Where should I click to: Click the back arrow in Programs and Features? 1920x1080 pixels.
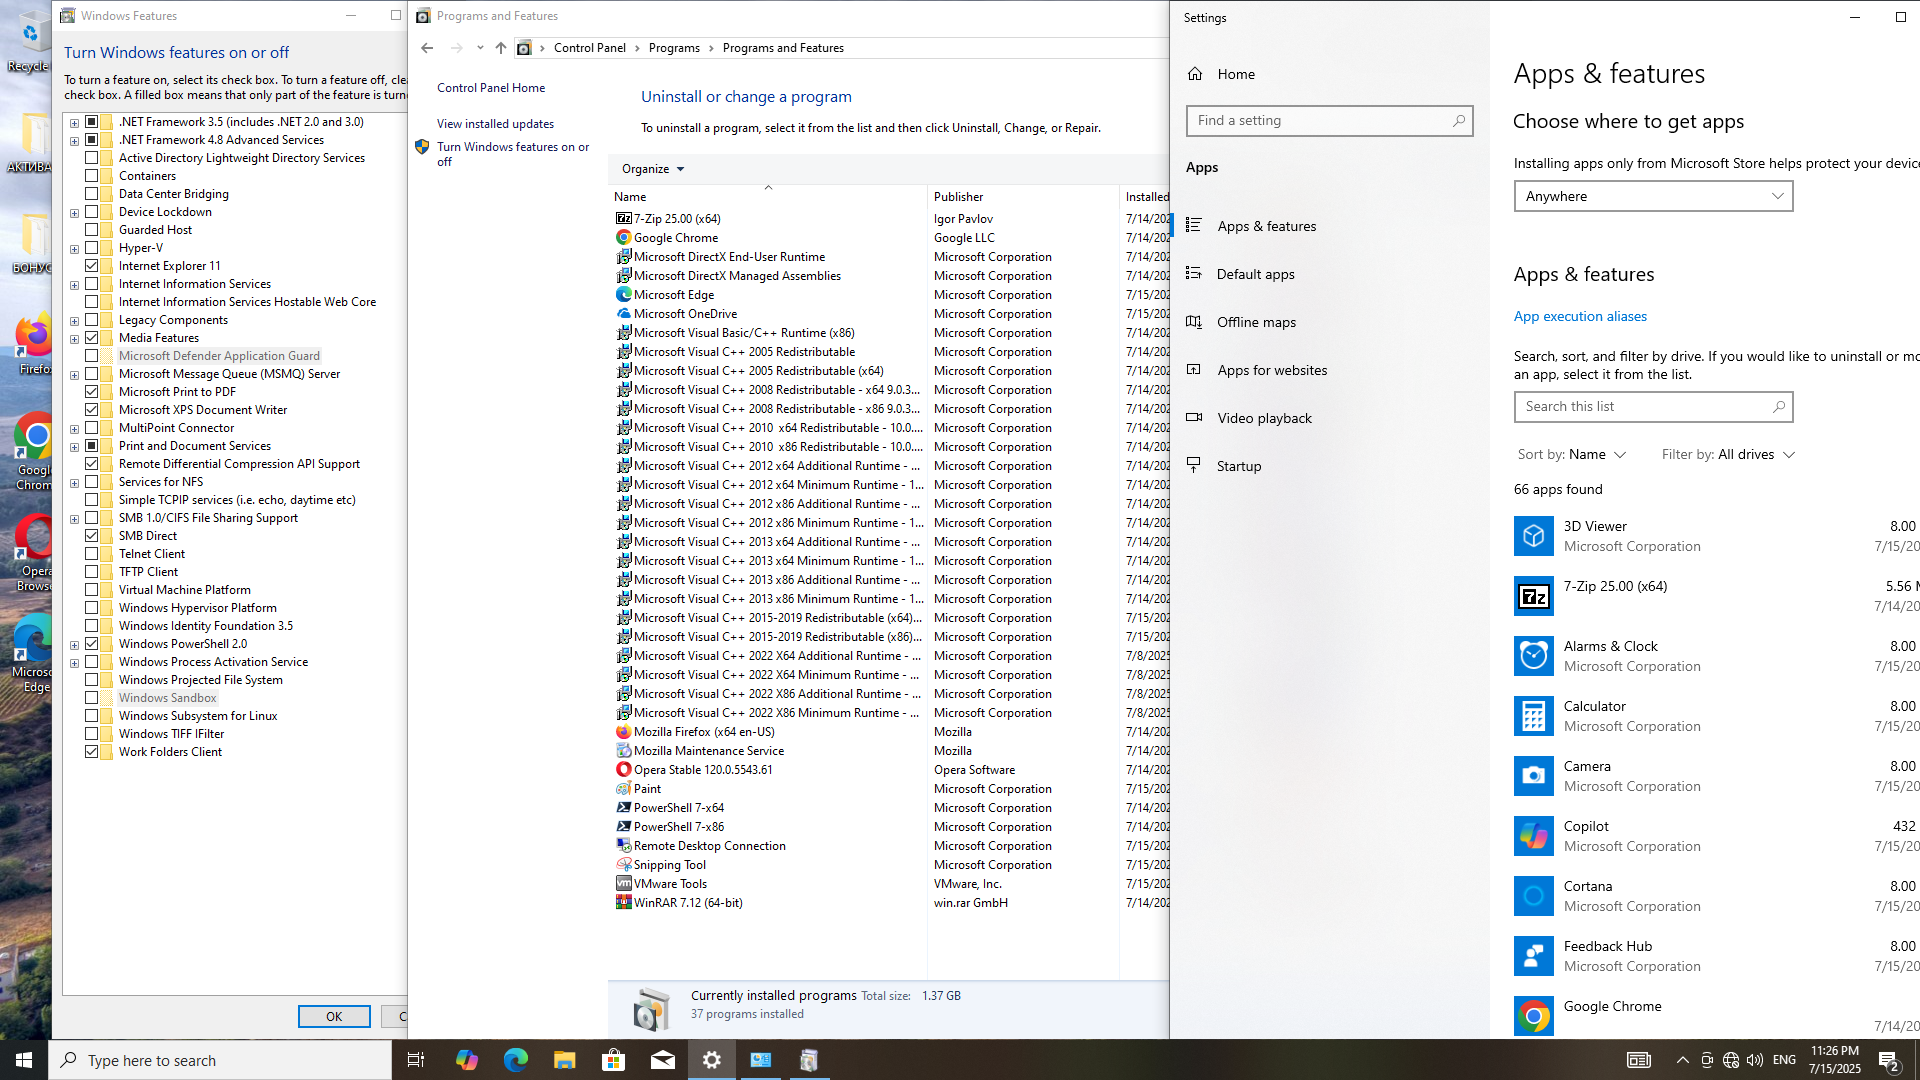427,48
